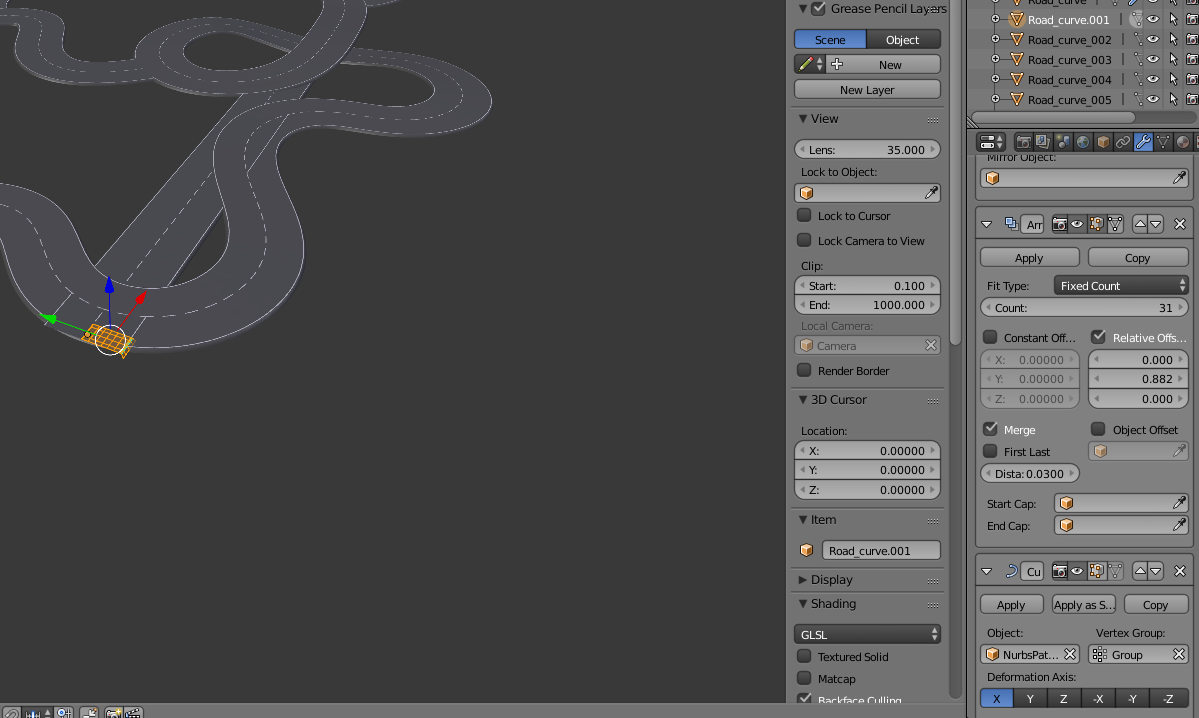The height and width of the screenshot is (718, 1199).
Task: Enable the Textured Solid checkbox
Action: pyautogui.click(x=804, y=656)
